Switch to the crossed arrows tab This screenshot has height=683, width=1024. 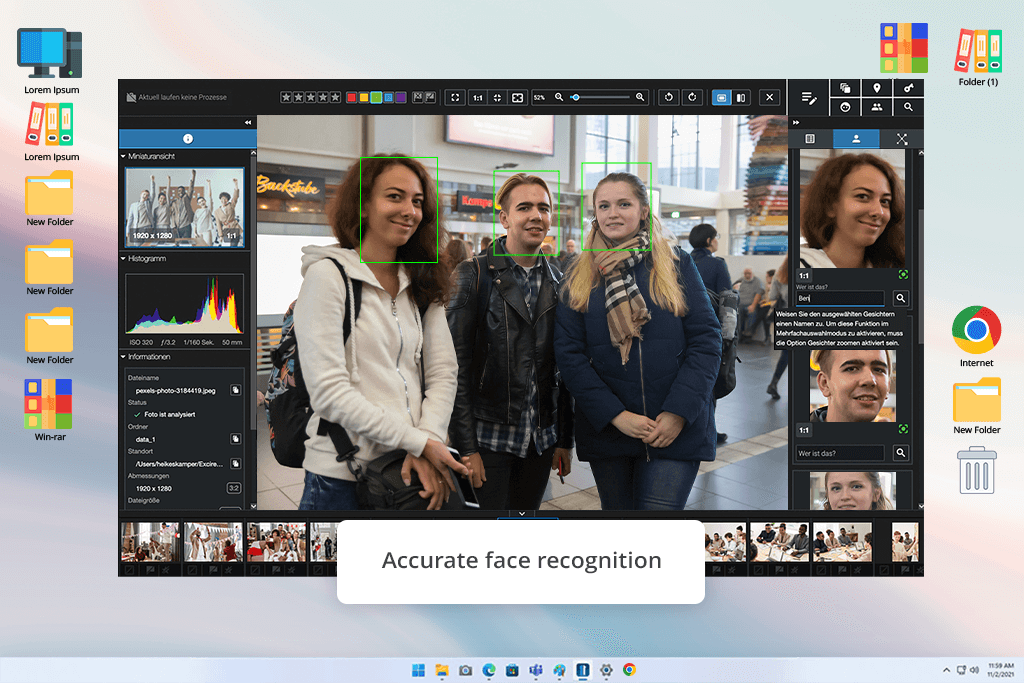pyautogui.click(x=902, y=138)
